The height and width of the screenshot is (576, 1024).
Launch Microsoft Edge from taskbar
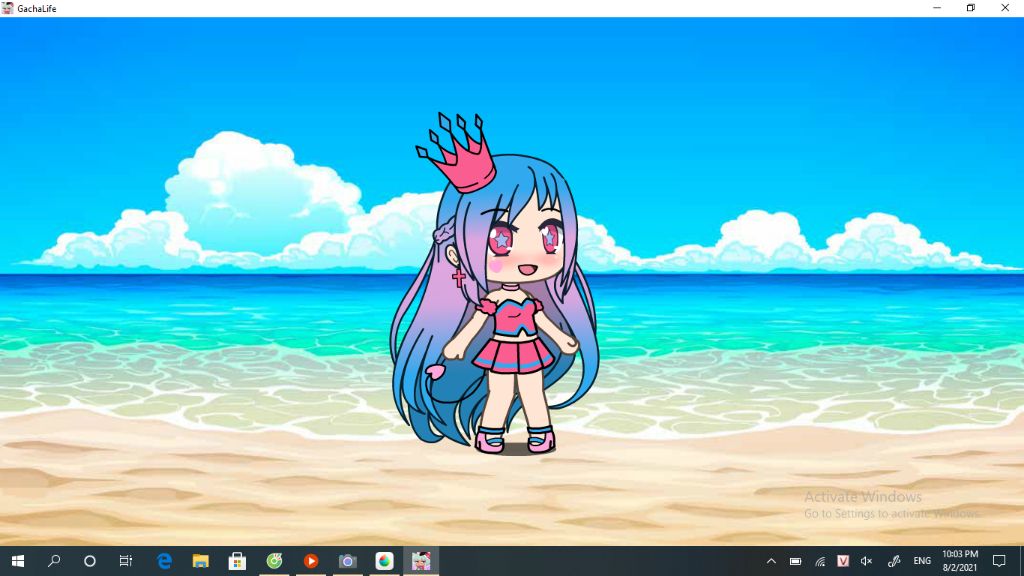(x=165, y=561)
